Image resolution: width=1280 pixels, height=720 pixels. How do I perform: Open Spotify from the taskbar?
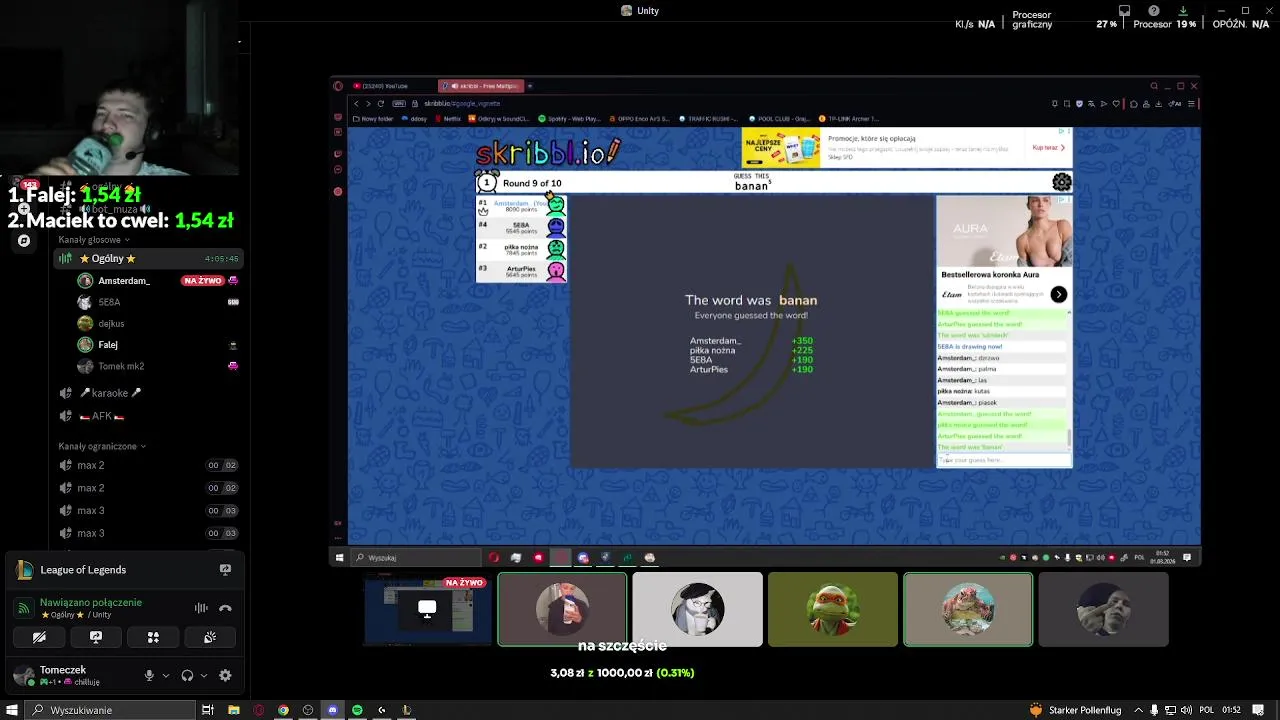357,710
